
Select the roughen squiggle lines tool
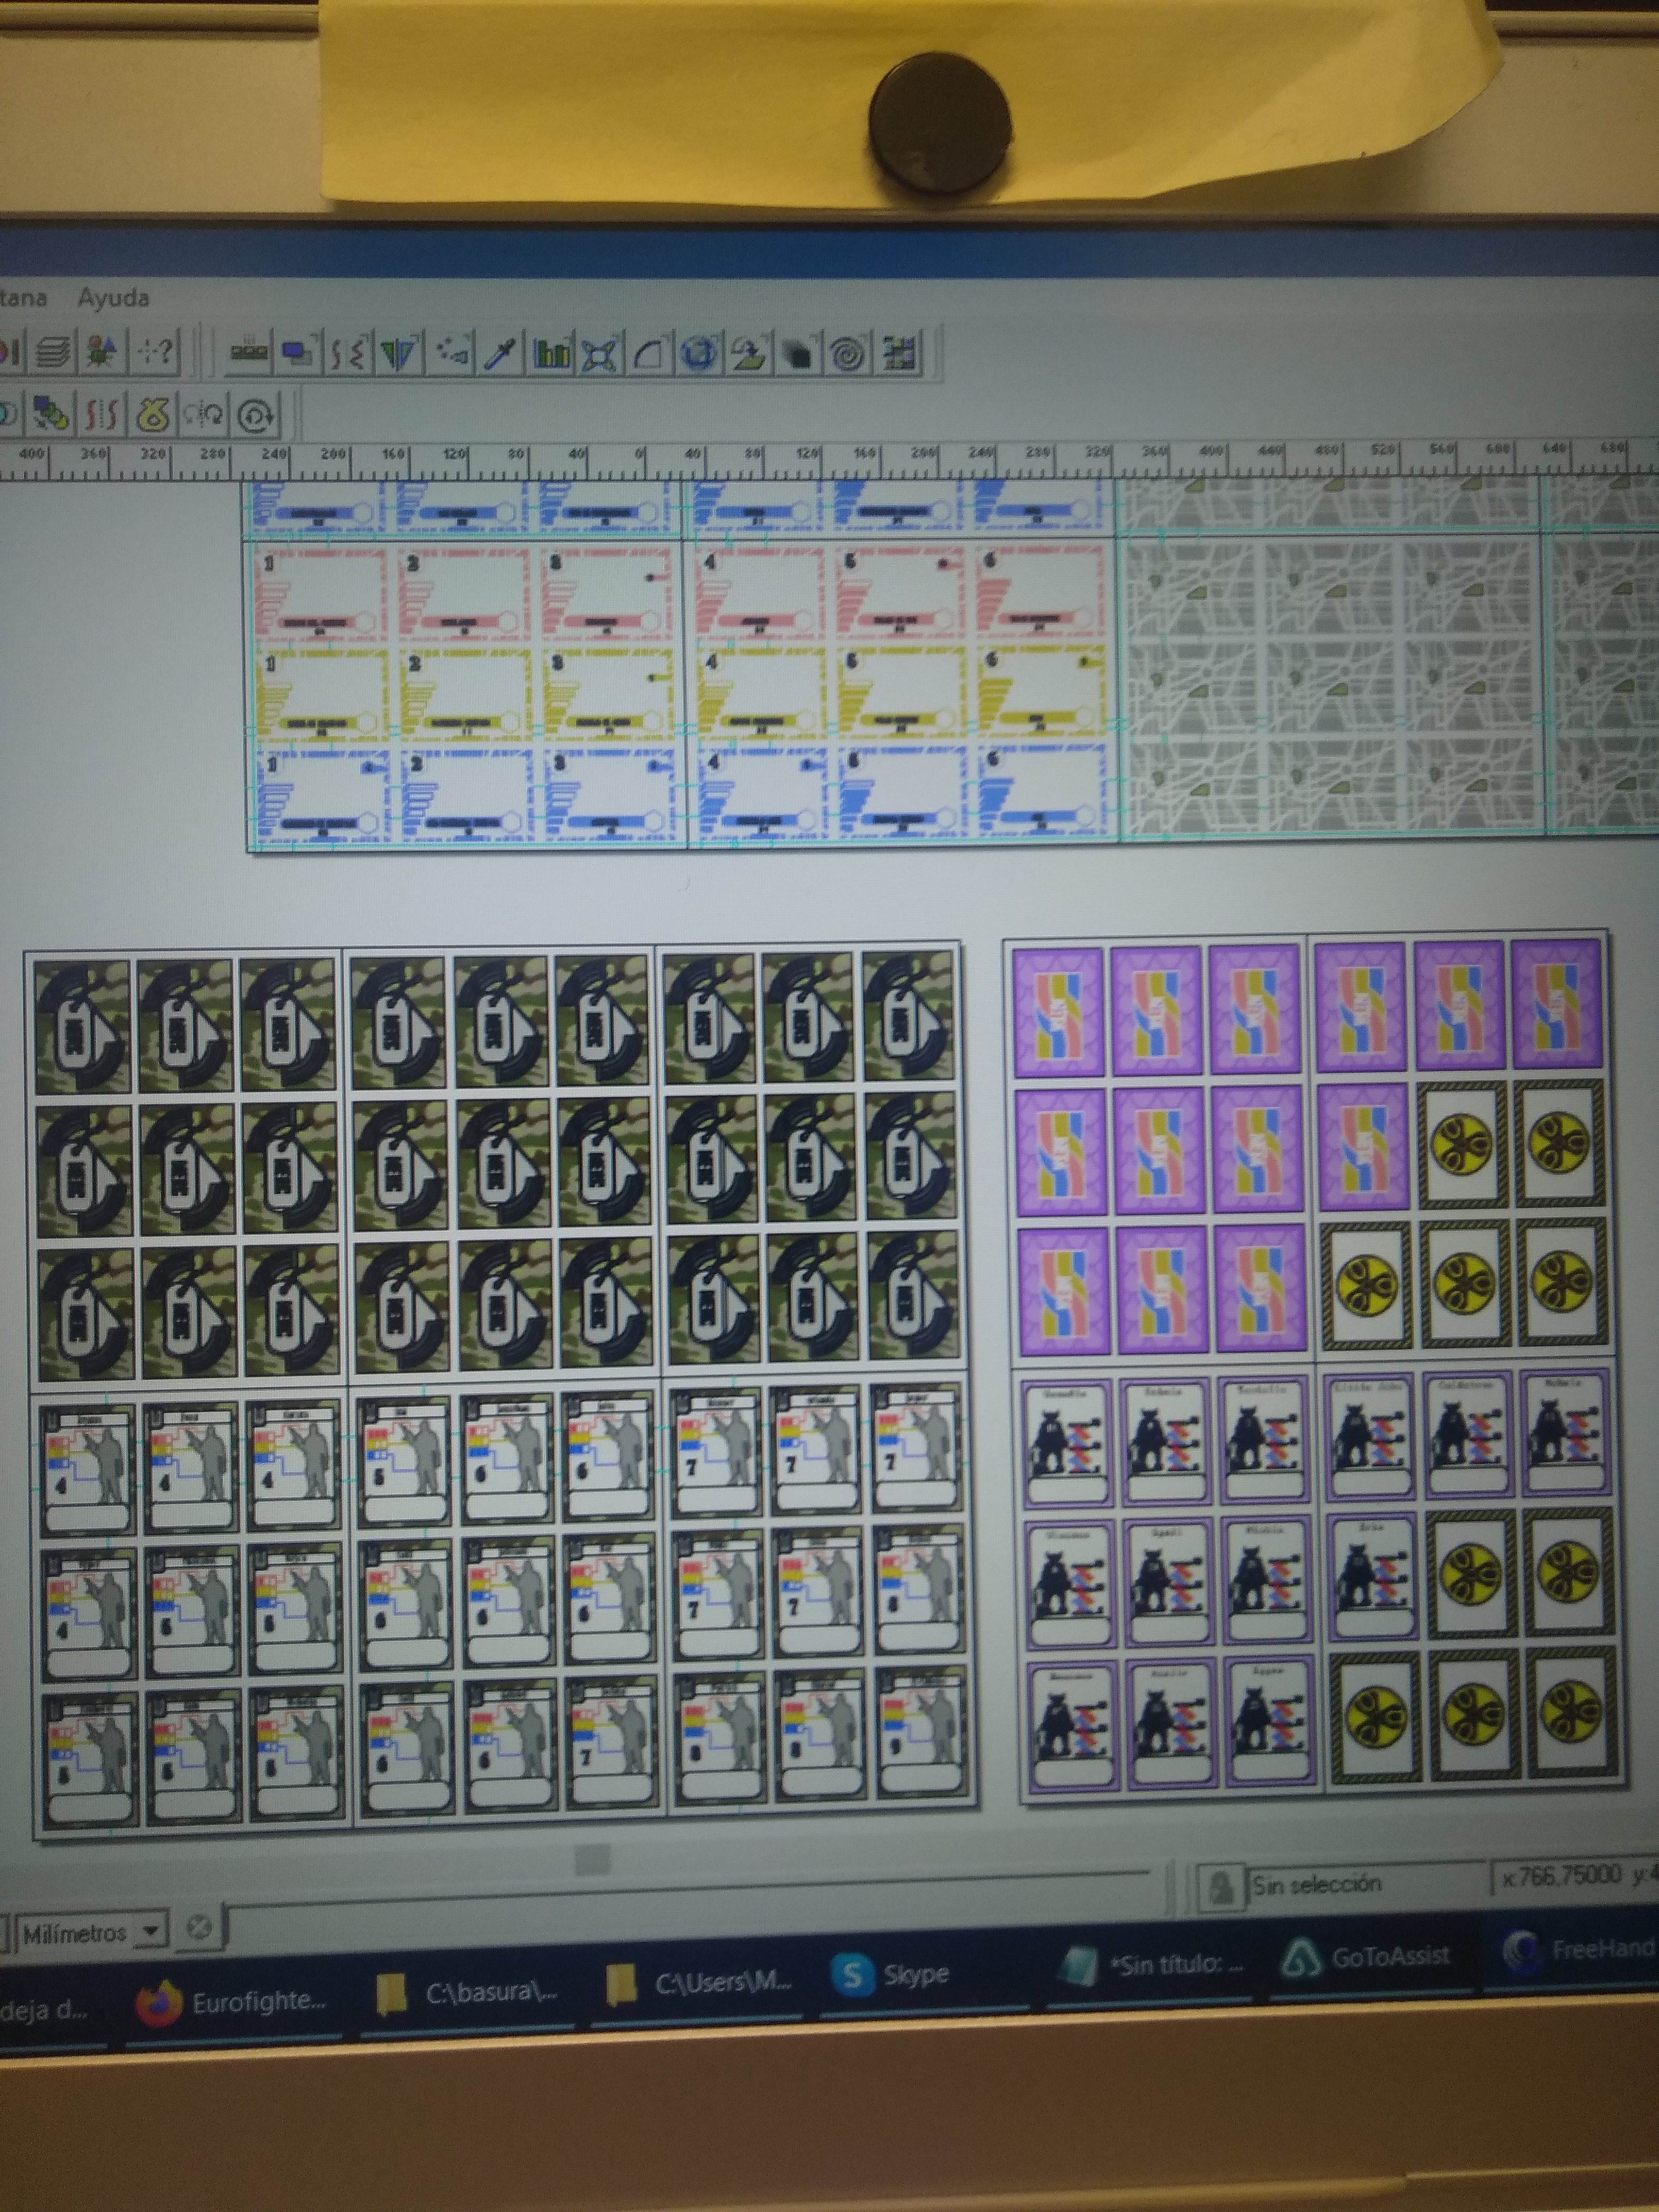pyautogui.click(x=349, y=353)
